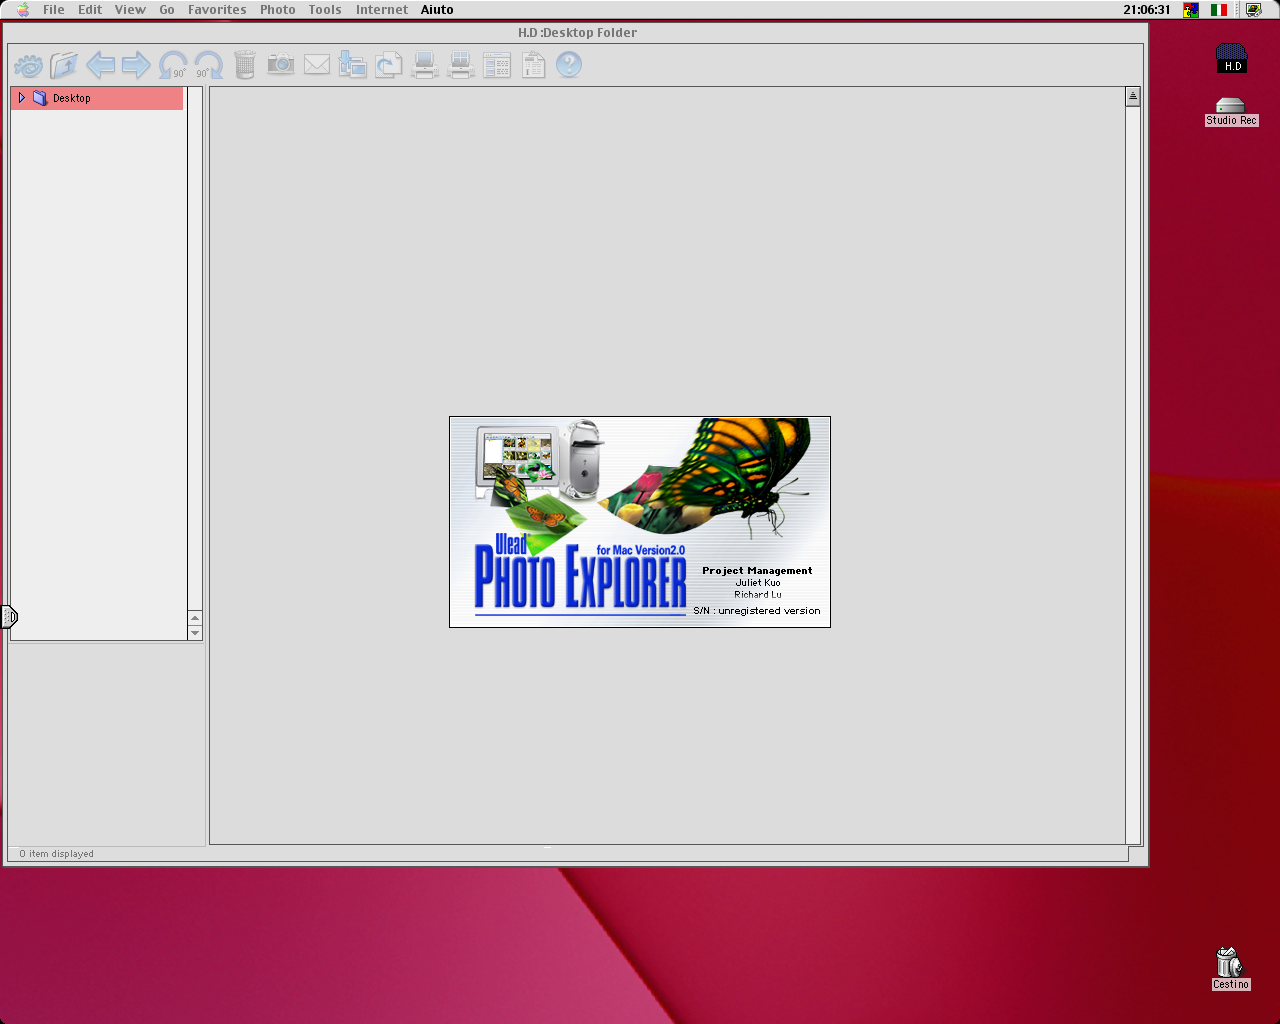Open the Go menu

tap(167, 9)
